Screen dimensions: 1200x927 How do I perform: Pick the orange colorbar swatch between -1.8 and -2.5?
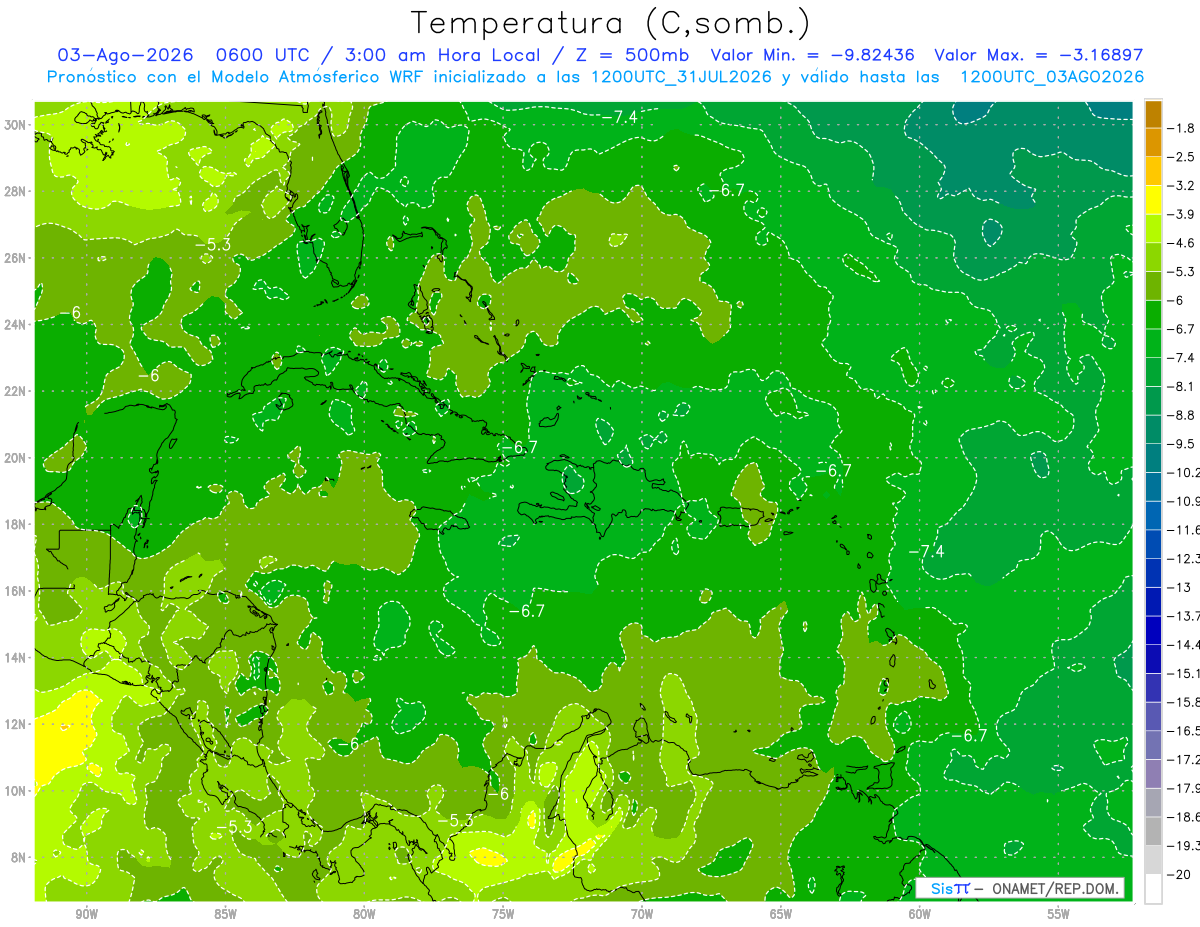1153,143
